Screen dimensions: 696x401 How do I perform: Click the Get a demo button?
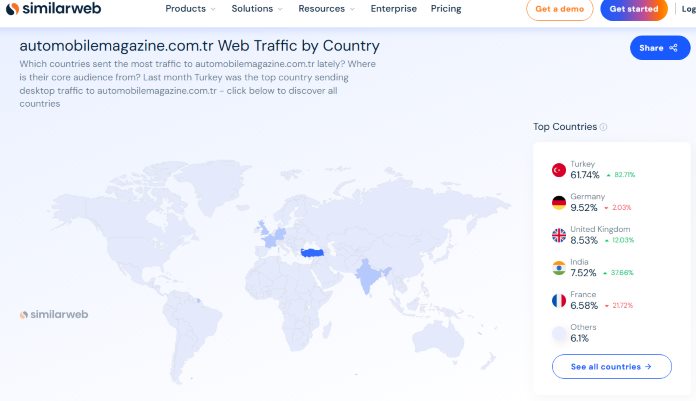560,9
